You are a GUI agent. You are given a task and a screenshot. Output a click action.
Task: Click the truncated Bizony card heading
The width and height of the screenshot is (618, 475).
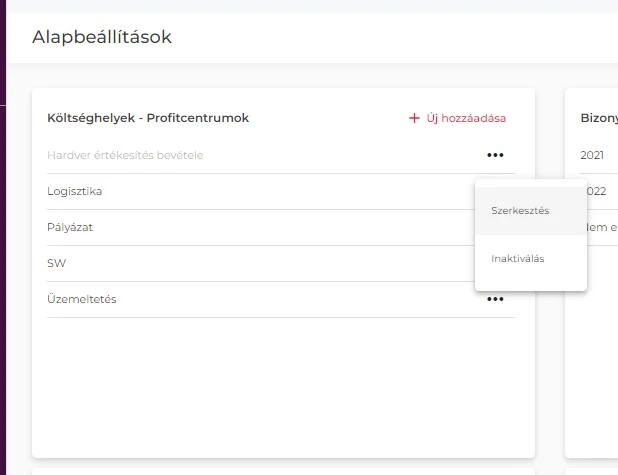[599, 118]
